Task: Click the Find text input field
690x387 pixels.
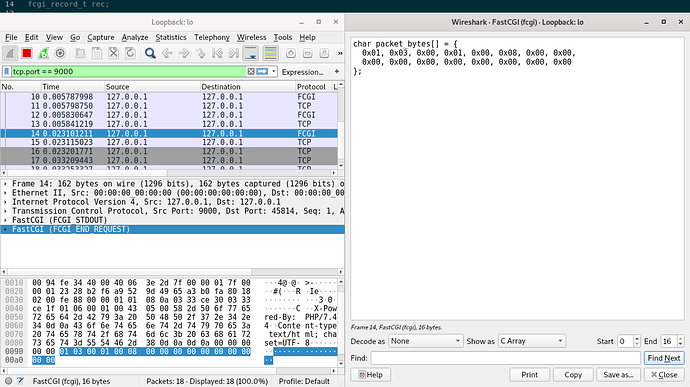Action: coord(506,358)
